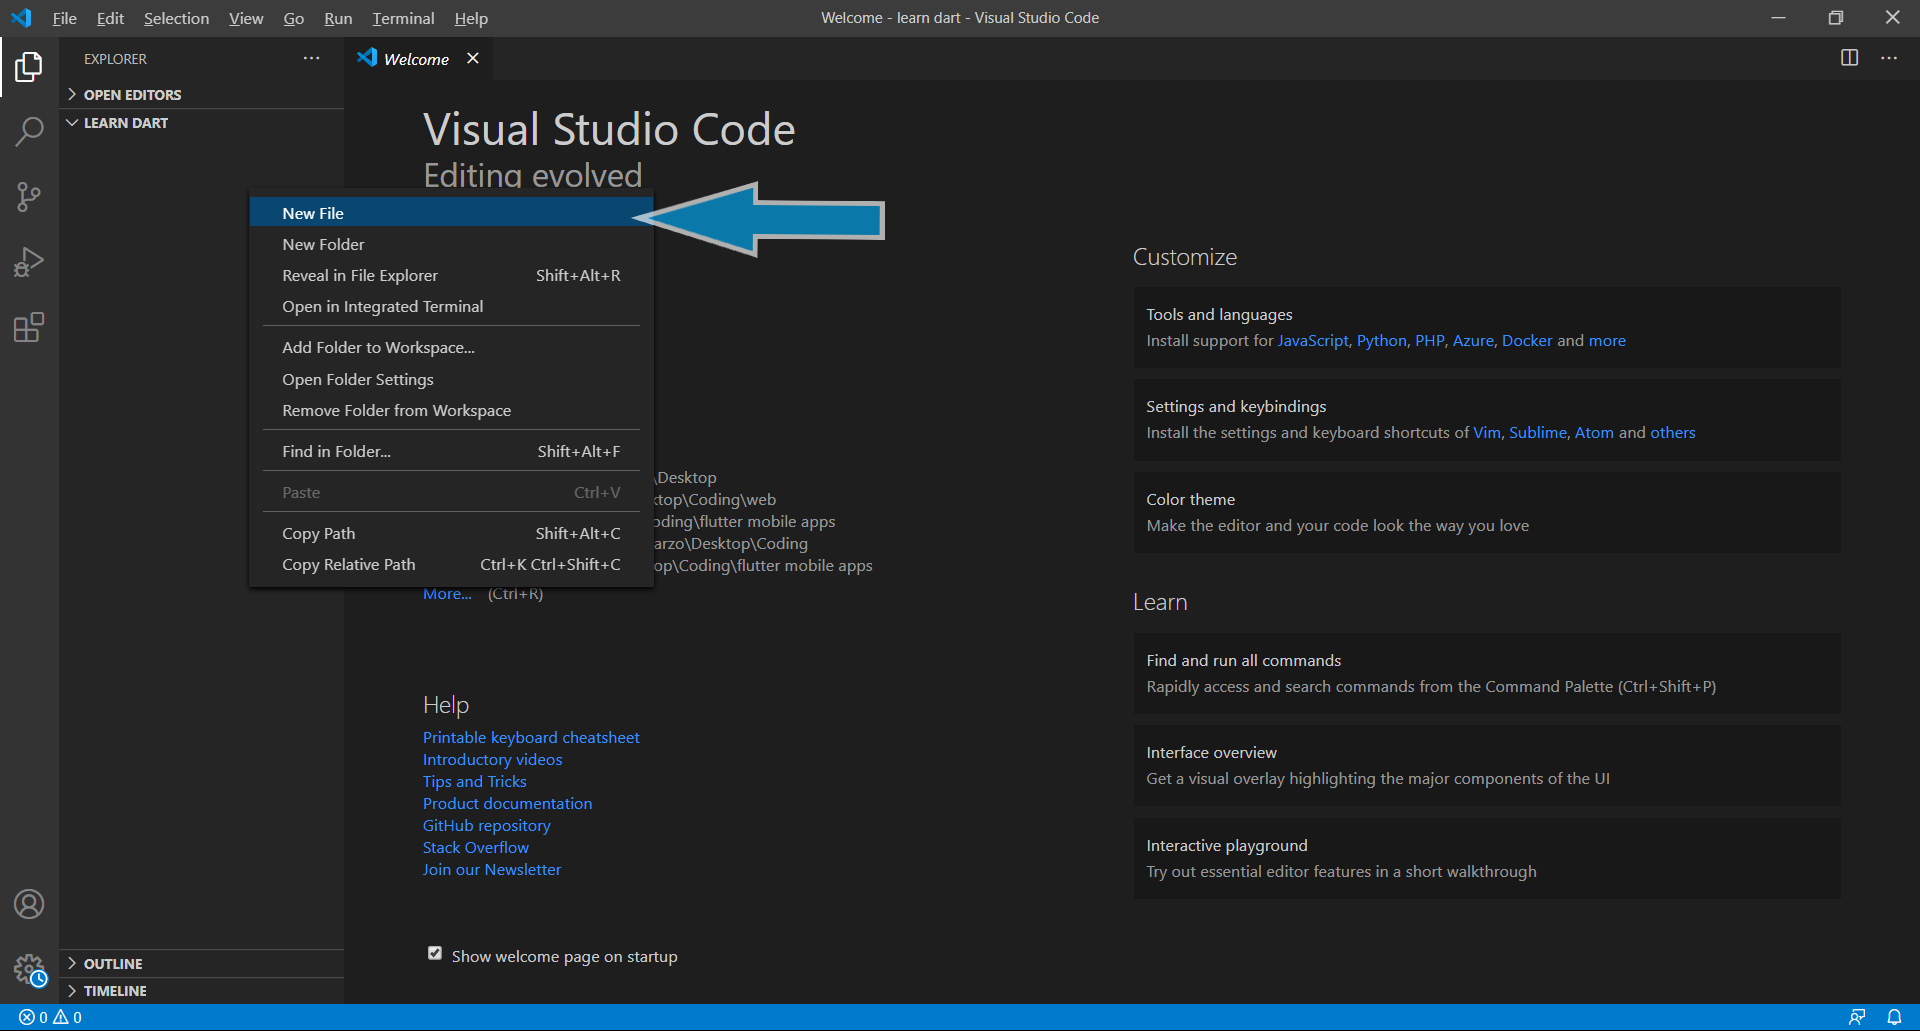Screen dimensions: 1920x1031
Task: Click the Atom keybindings link
Action: click(x=1594, y=432)
